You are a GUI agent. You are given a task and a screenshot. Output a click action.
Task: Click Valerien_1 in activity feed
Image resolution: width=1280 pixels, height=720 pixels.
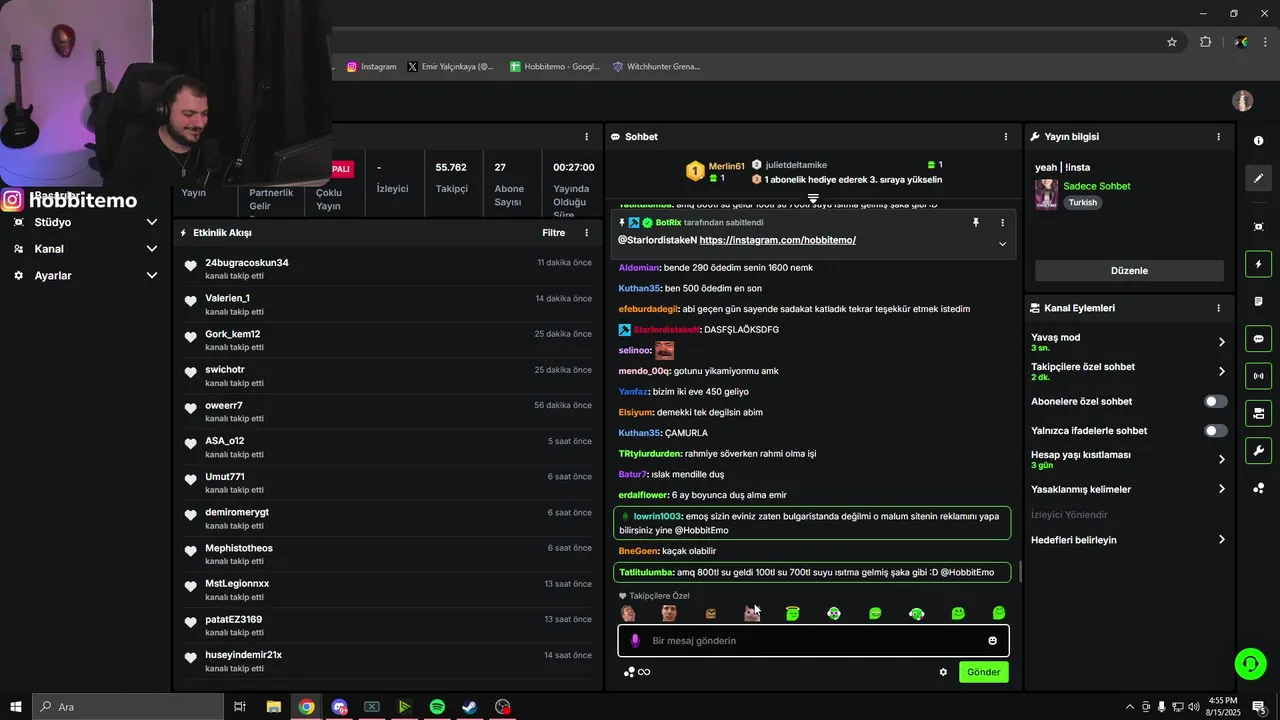pyautogui.click(x=228, y=298)
